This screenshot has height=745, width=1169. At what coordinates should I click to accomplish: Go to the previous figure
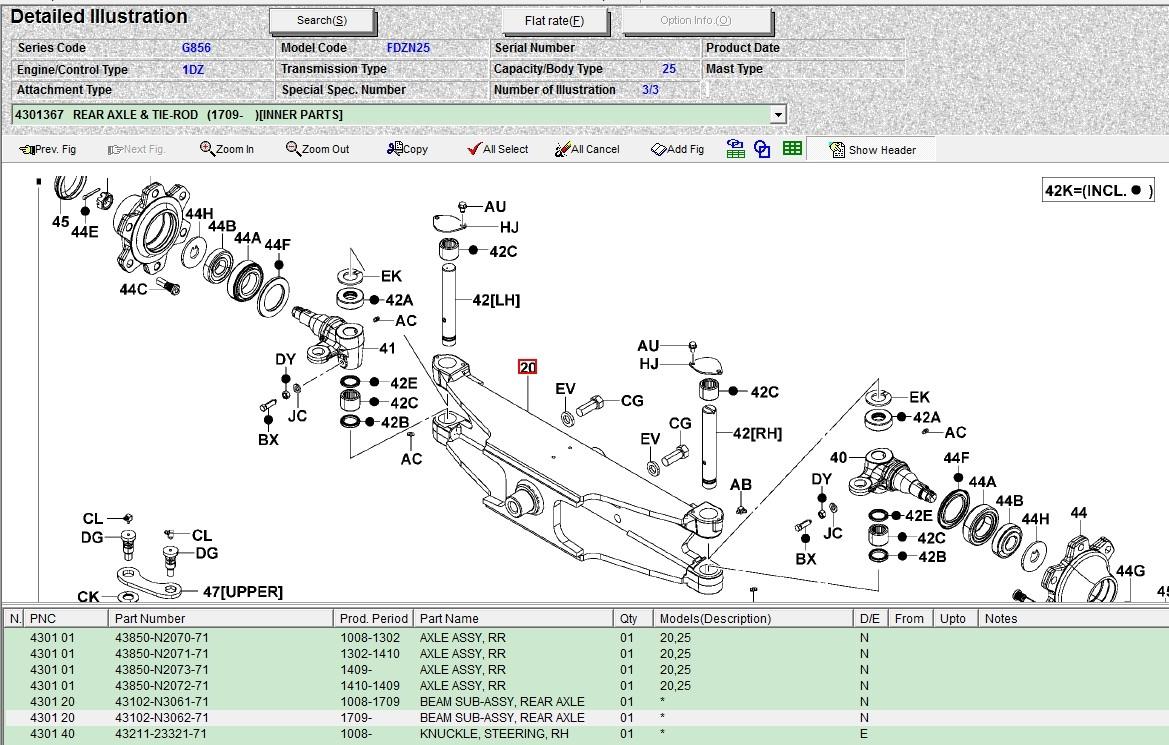(x=47, y=149)
